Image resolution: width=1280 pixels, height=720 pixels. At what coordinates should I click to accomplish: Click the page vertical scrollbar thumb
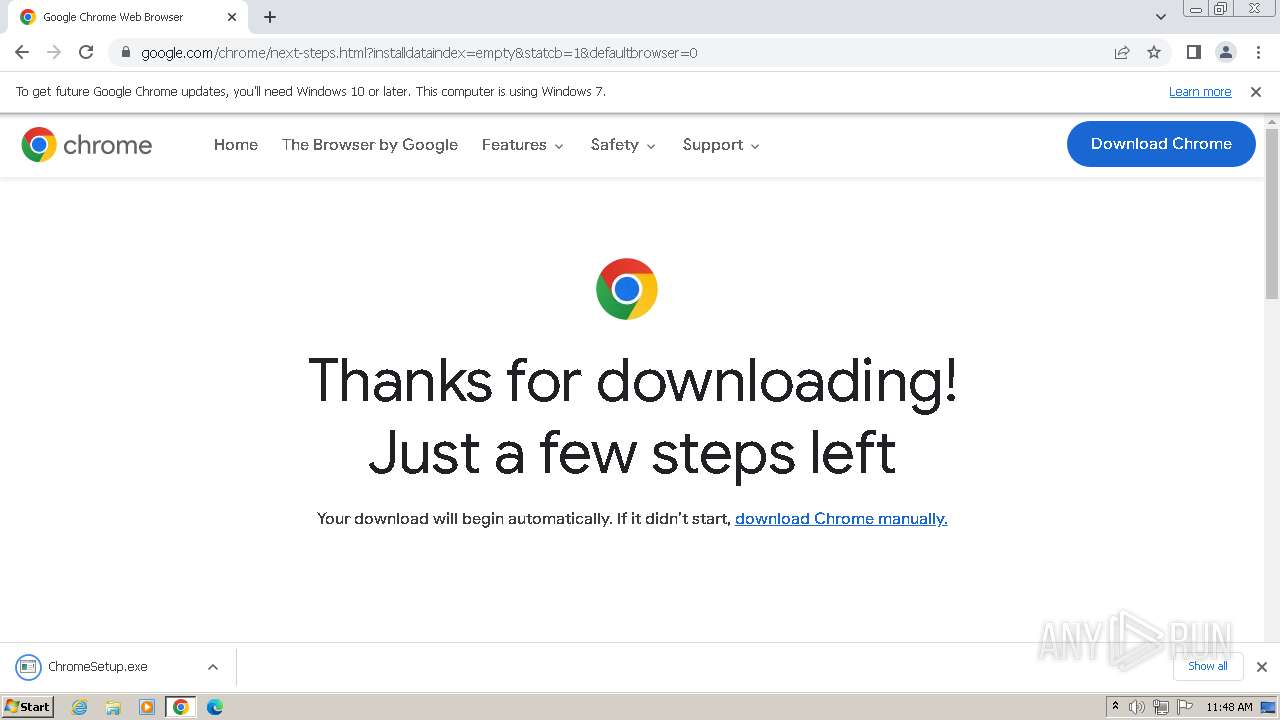pyautogui.click(x=1272, y=213)
